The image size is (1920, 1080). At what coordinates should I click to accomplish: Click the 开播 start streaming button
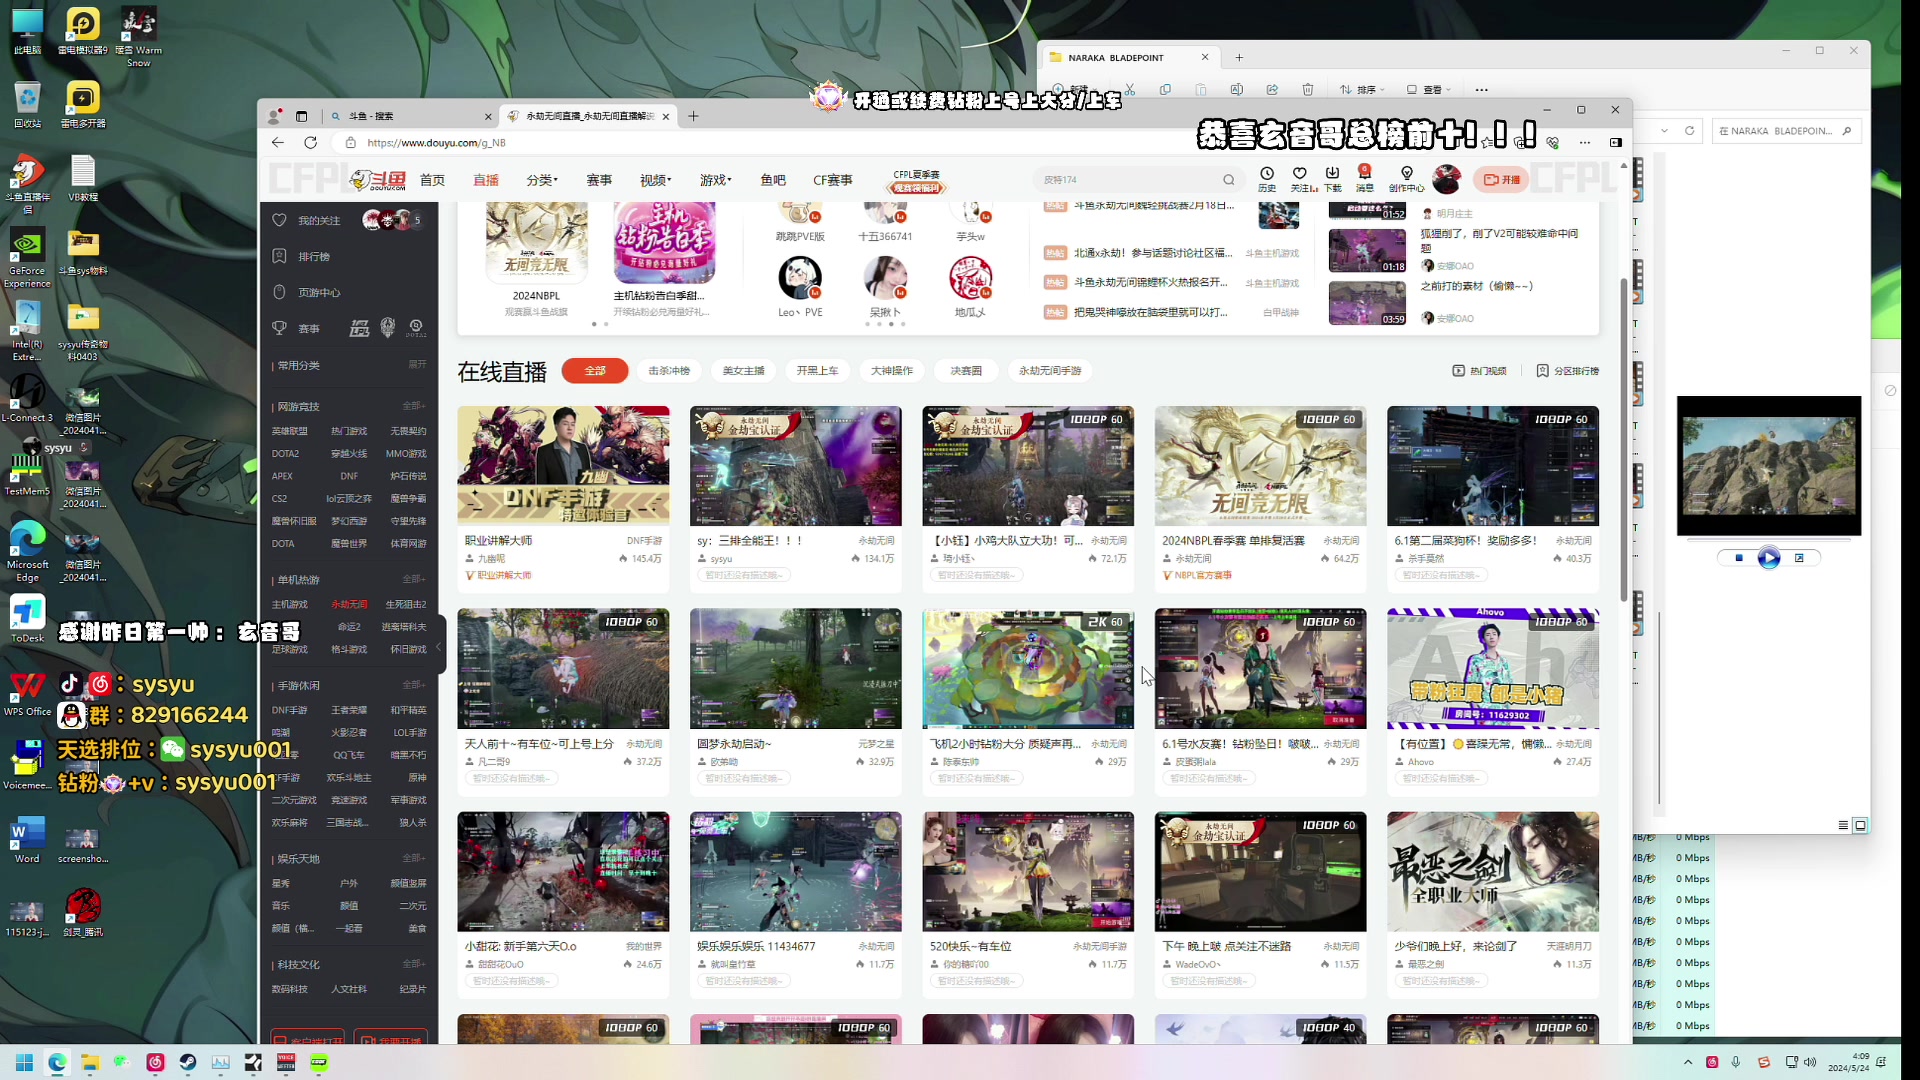tap(1501, 180)
